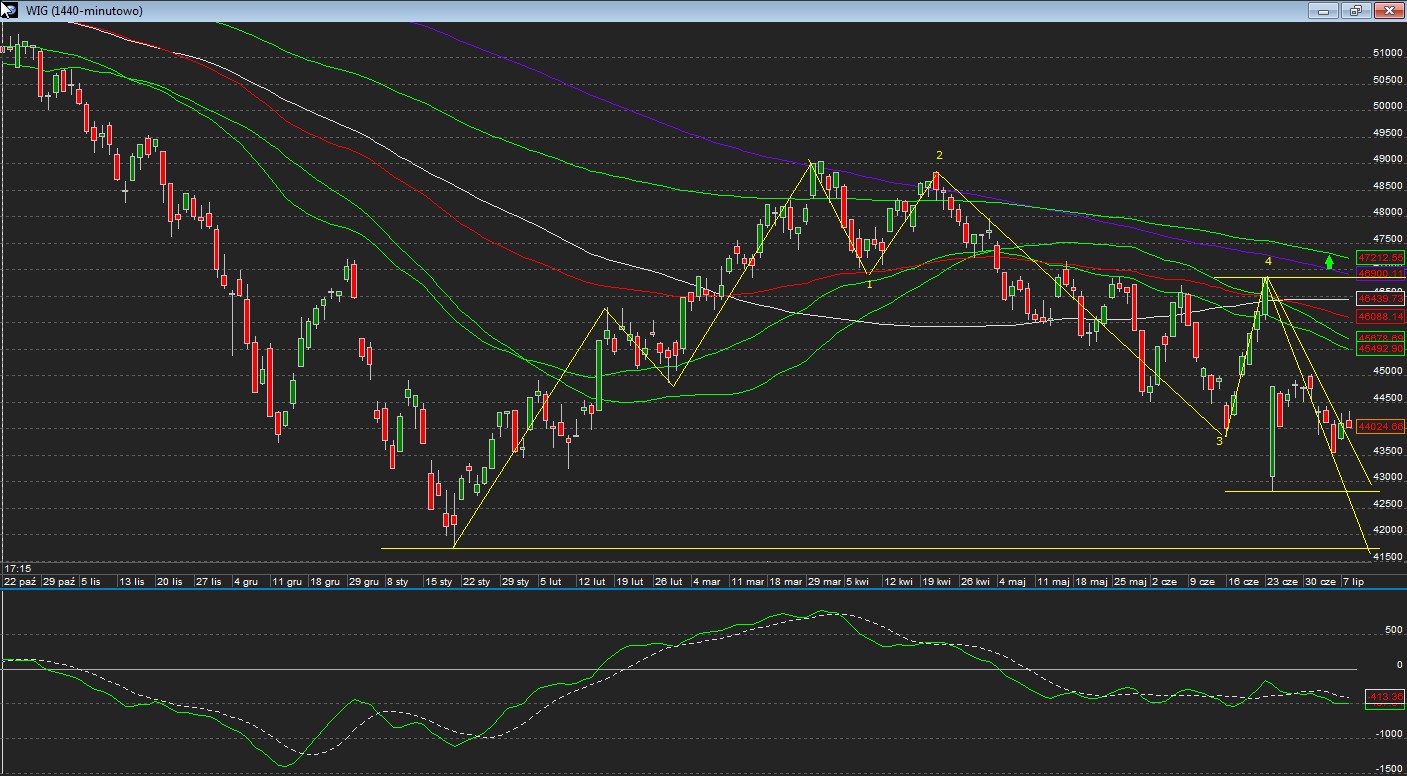Click the red 46088.14 price label
This screenshot has height=776, width=1407.
tap(1380, 316)
